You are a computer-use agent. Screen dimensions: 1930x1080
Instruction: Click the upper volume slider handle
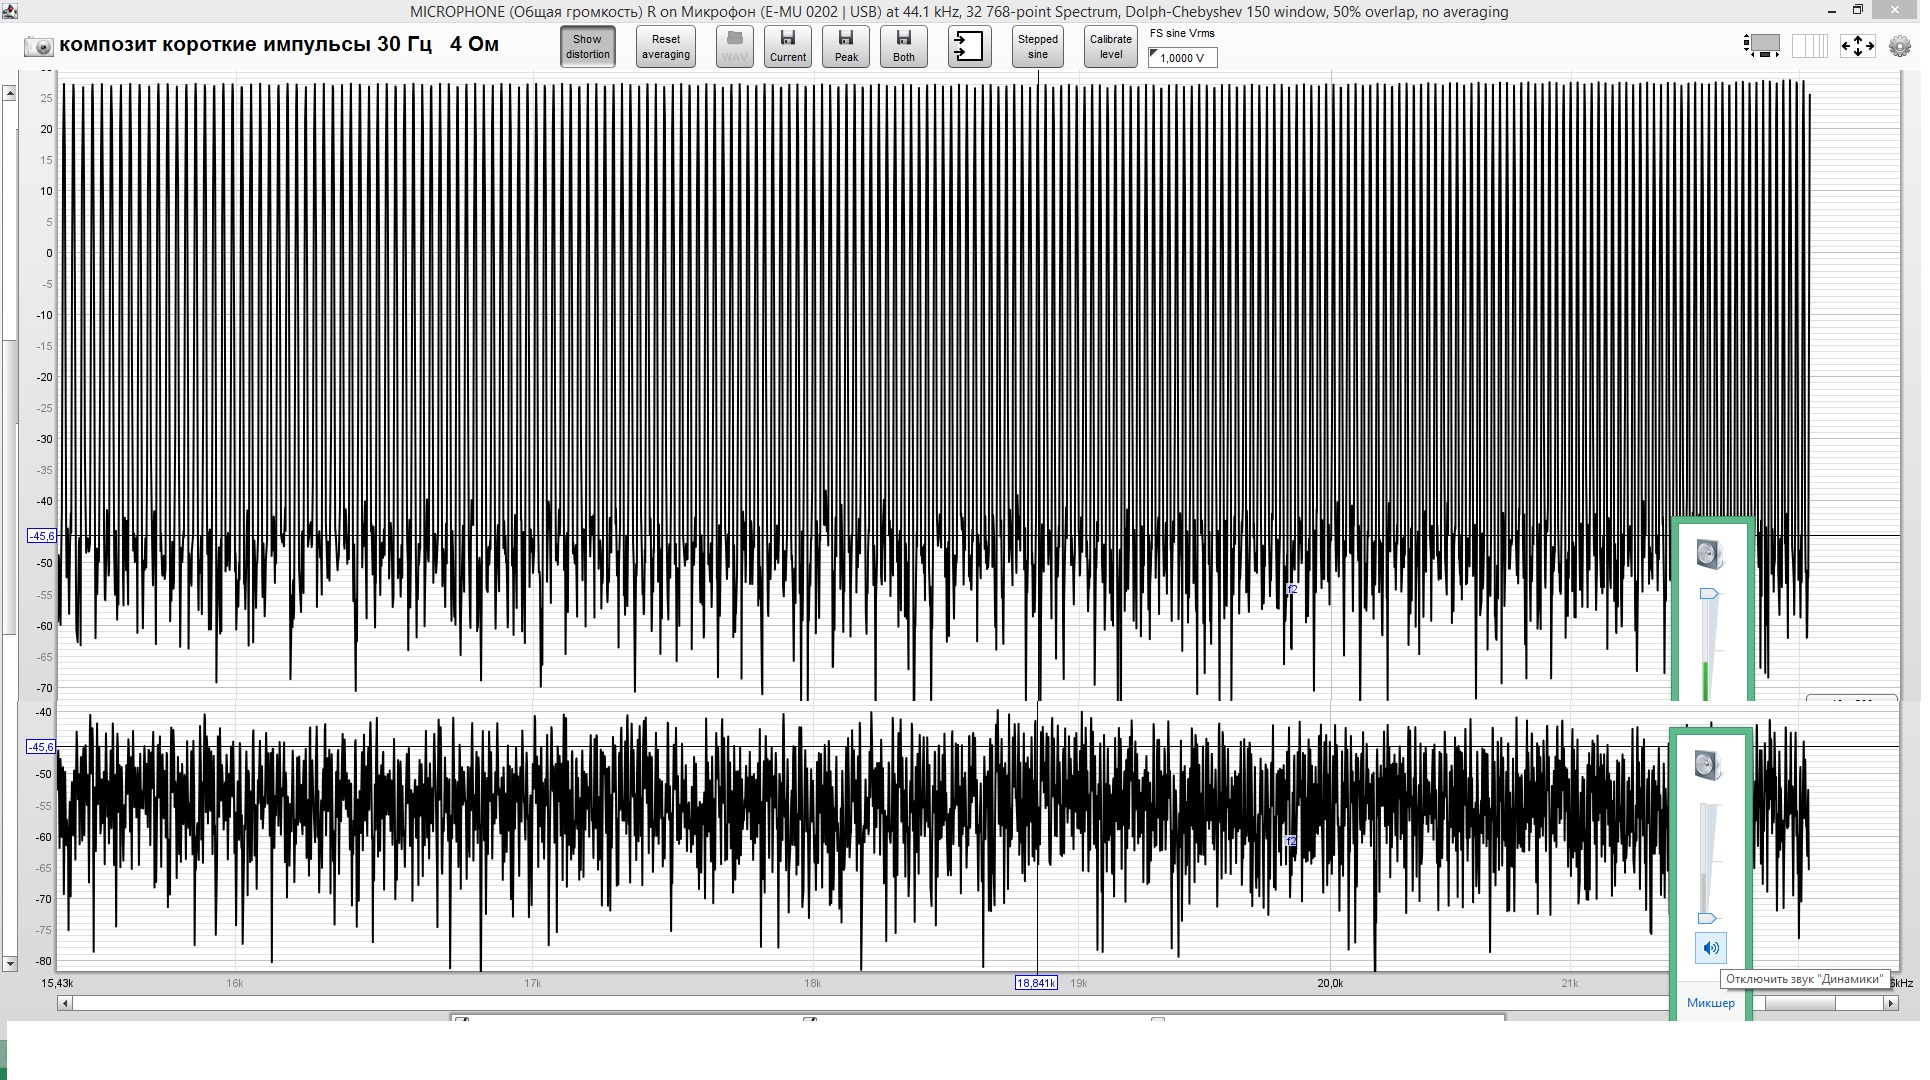pos(1709,595)
